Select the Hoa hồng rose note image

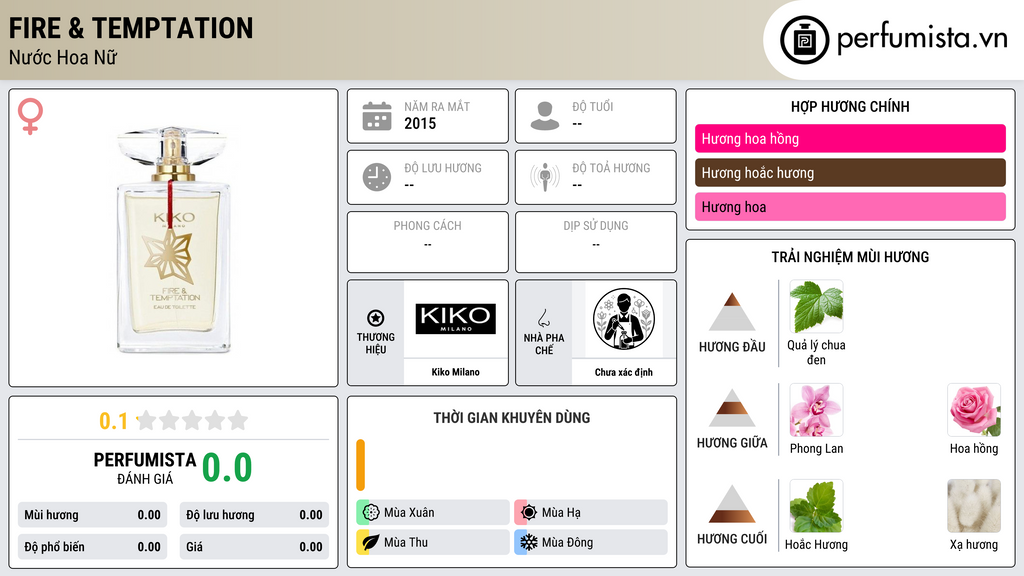point(974,410)
